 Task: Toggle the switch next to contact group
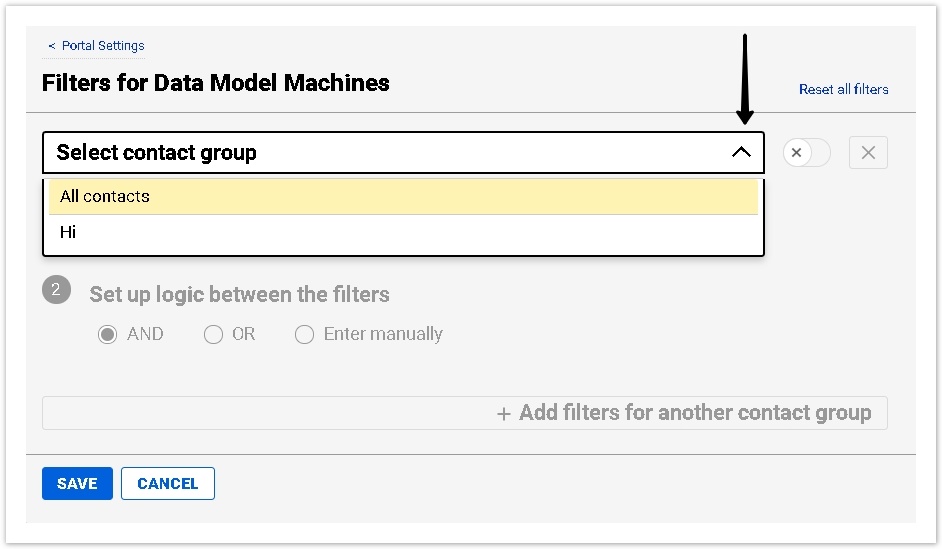(x=806, y=153)
